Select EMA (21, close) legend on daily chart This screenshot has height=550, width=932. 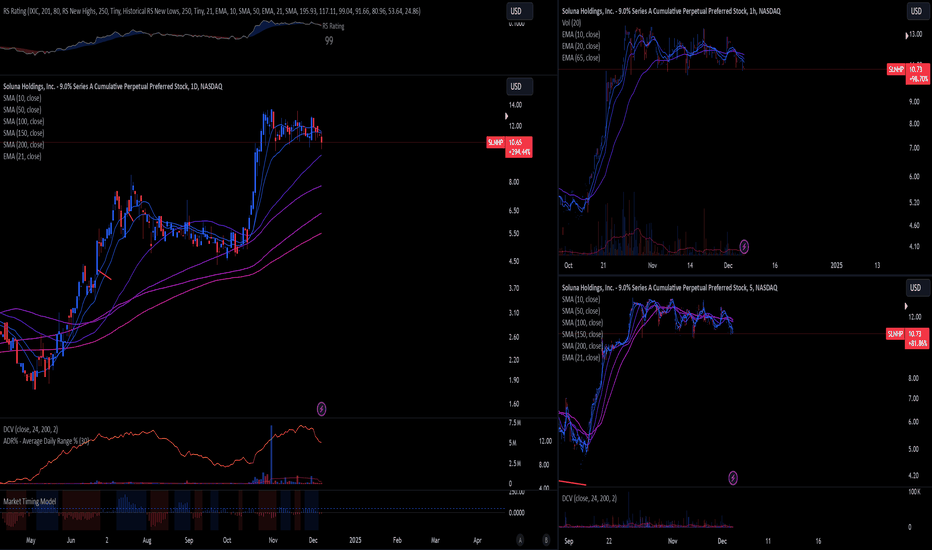click(22, 156)
